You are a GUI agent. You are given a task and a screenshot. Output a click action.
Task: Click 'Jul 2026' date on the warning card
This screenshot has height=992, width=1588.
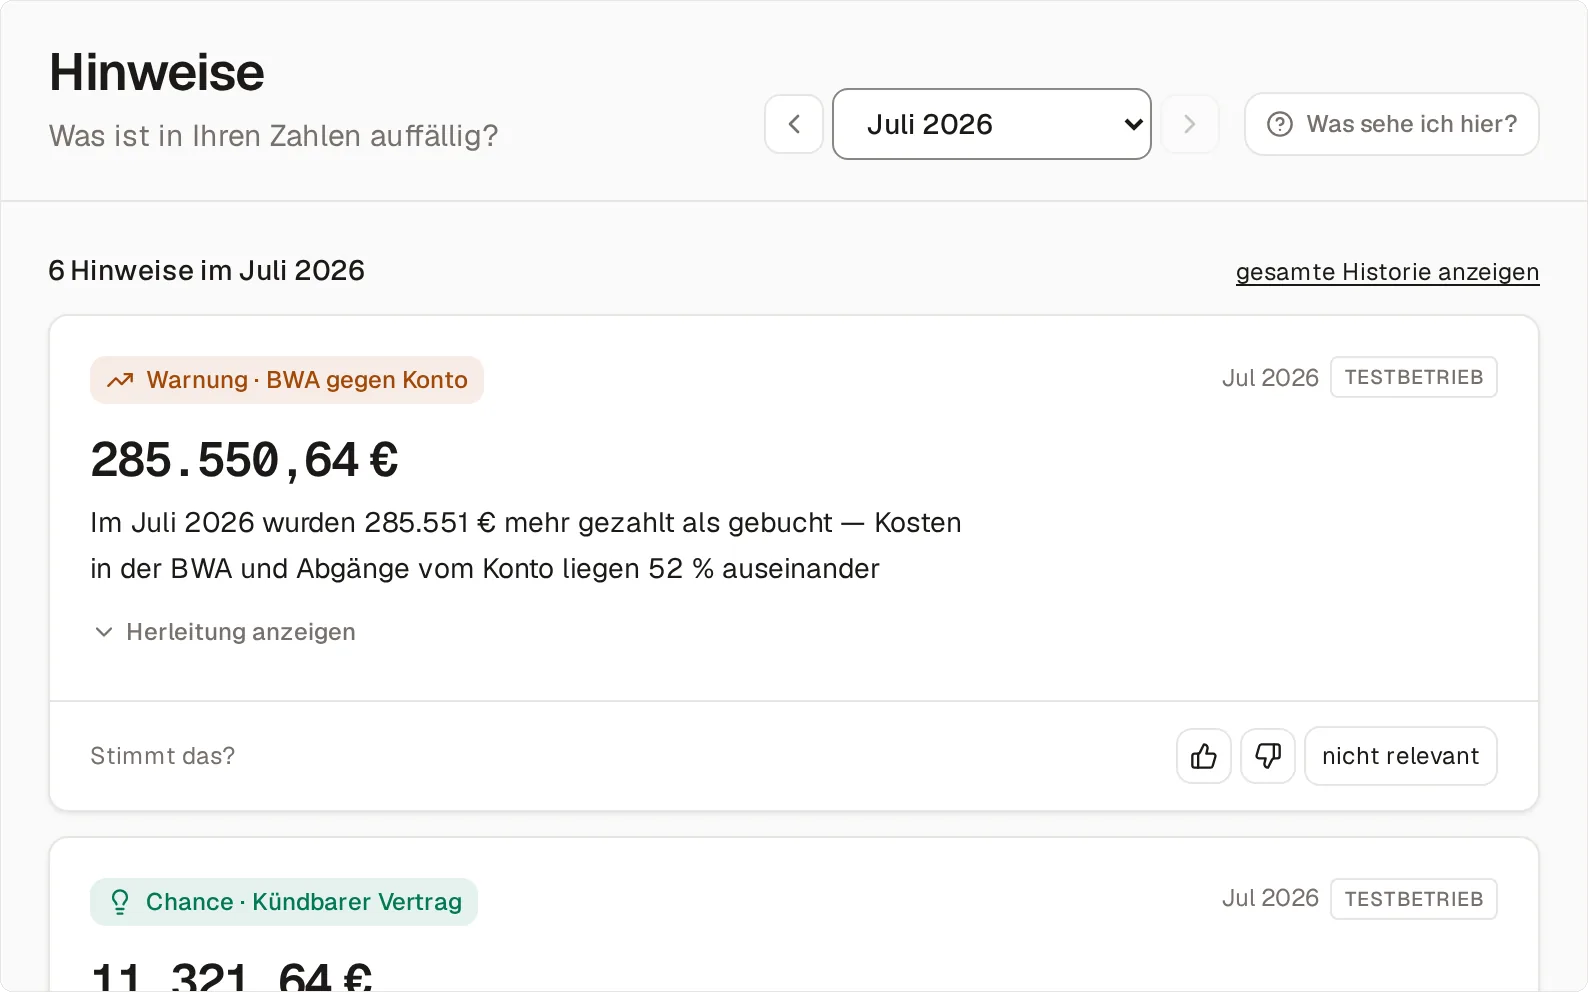(x=1270, y=378)
